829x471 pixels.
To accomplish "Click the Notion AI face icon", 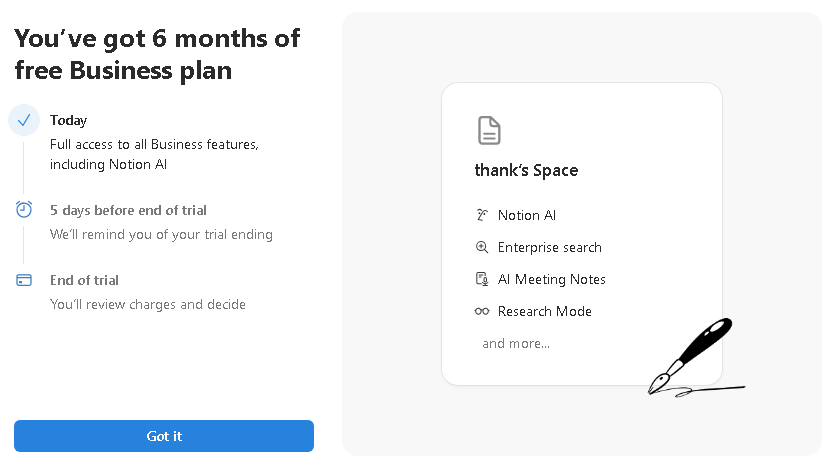I will click(x=482, y=215).
